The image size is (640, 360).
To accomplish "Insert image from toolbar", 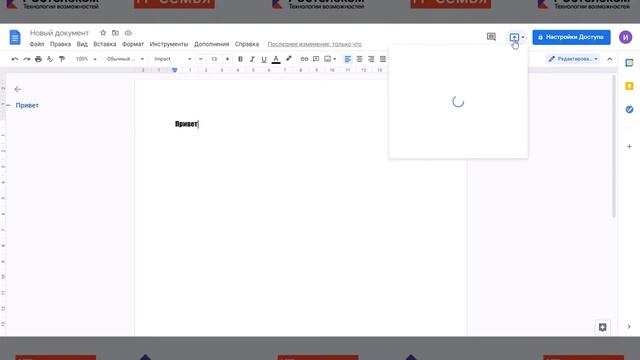I will pyautogui.click(x=327, y=59).
